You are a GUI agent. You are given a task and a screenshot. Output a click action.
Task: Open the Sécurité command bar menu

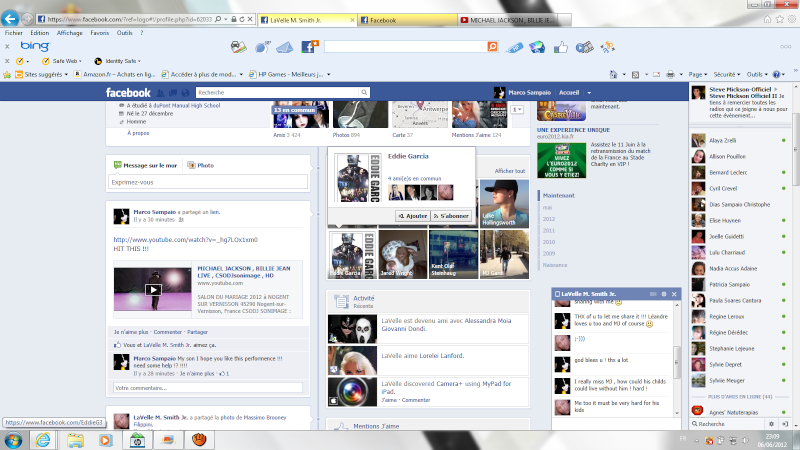coord(727,74)
